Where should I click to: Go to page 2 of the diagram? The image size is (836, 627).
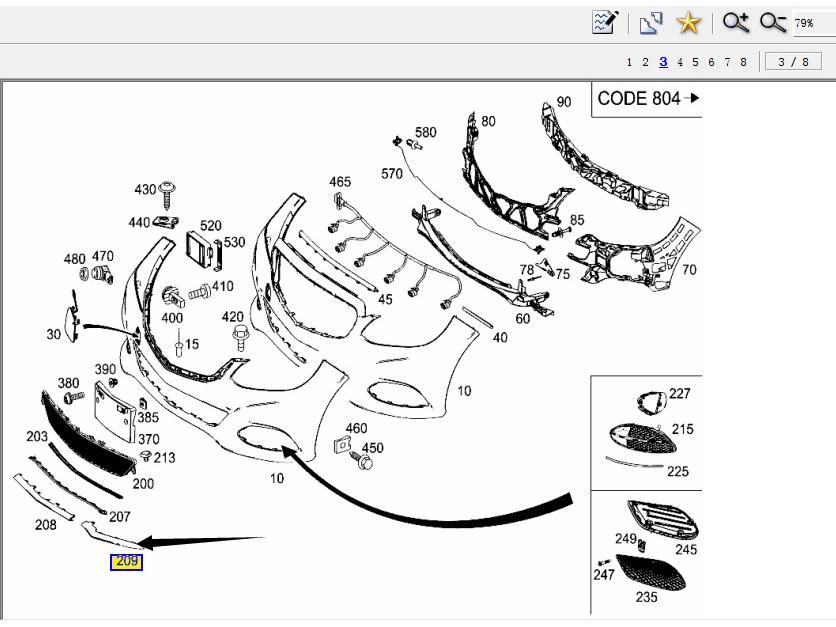coord(646,62)
